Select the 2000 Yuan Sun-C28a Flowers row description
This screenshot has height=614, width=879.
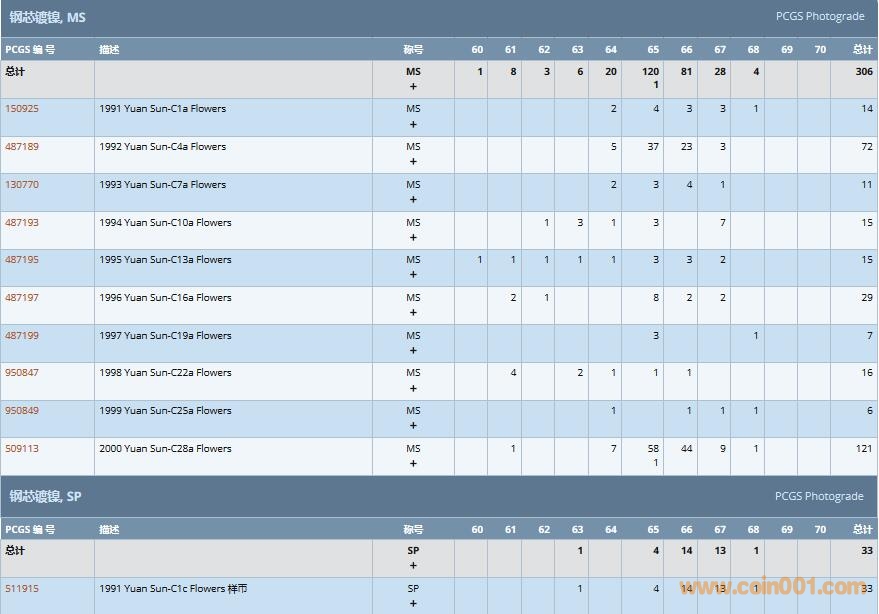click(165, 449)
